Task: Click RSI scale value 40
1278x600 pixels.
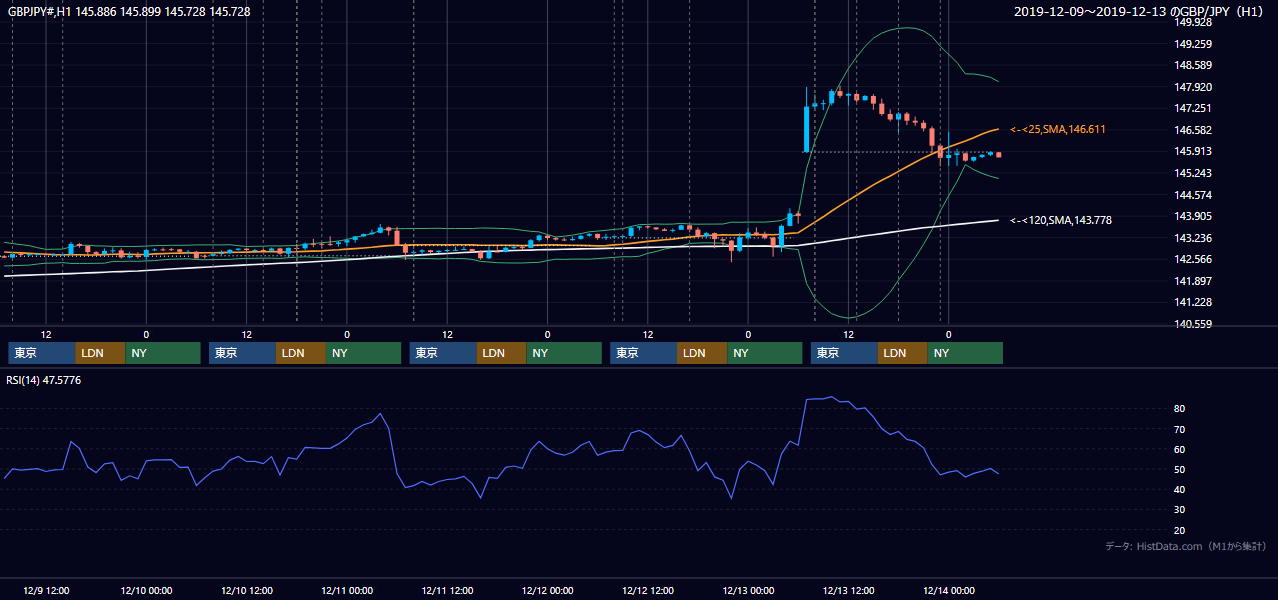Action: 1180,489
